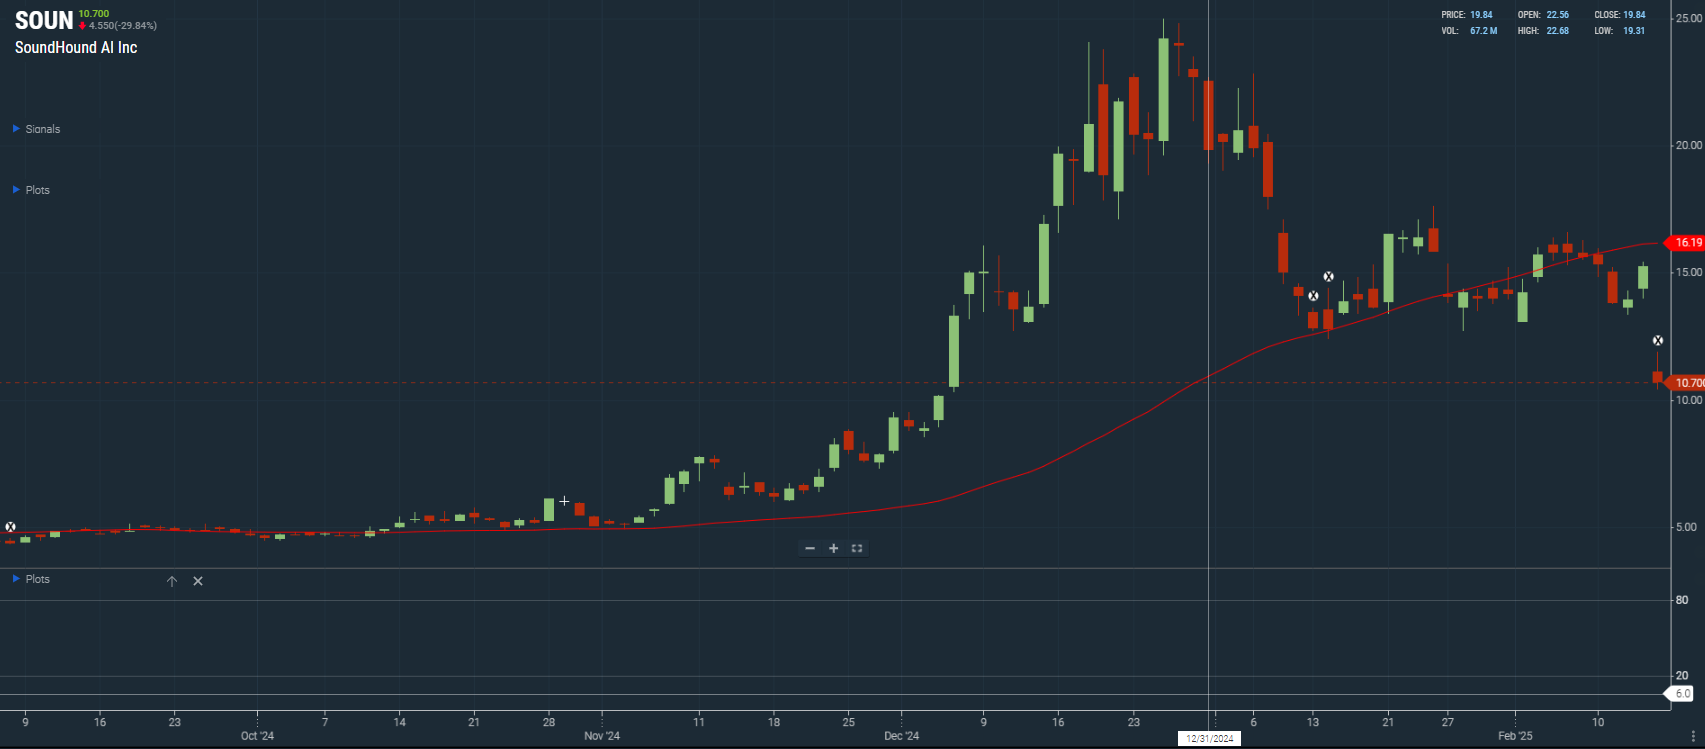1705x749 pixels.
Task: Click the higher event marker right of Jan 13
Action: pyautogui.click(x=1328, y=277)
